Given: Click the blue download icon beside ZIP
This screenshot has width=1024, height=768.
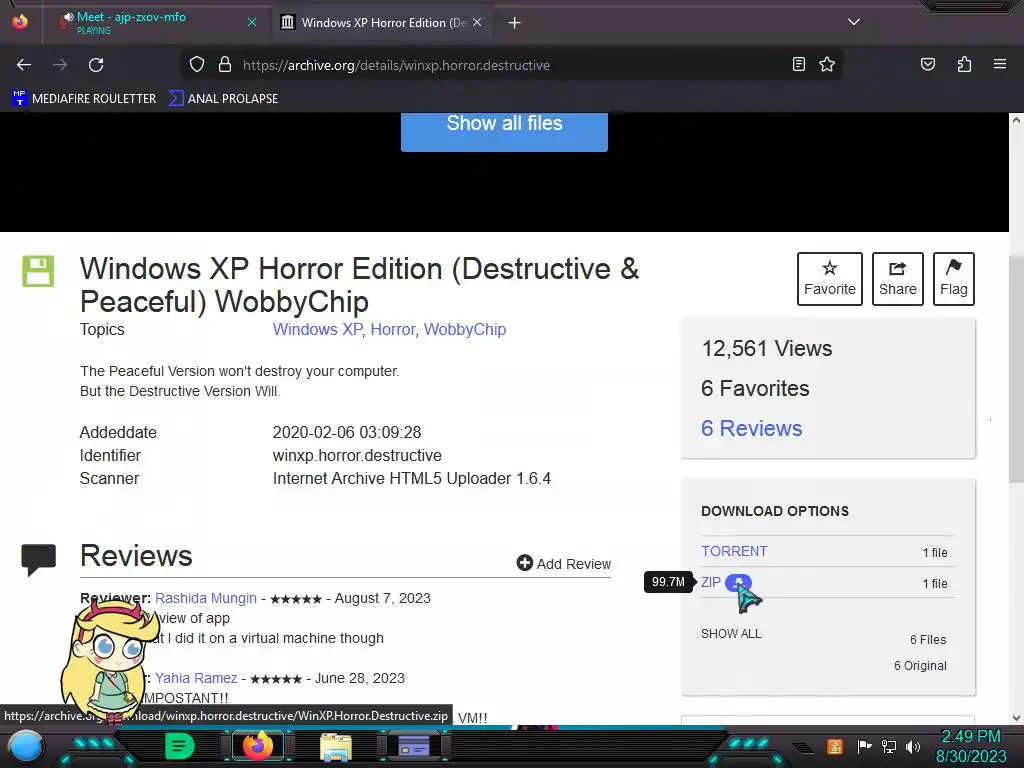Looking at the screenshot, I should (x=738, y=583).
